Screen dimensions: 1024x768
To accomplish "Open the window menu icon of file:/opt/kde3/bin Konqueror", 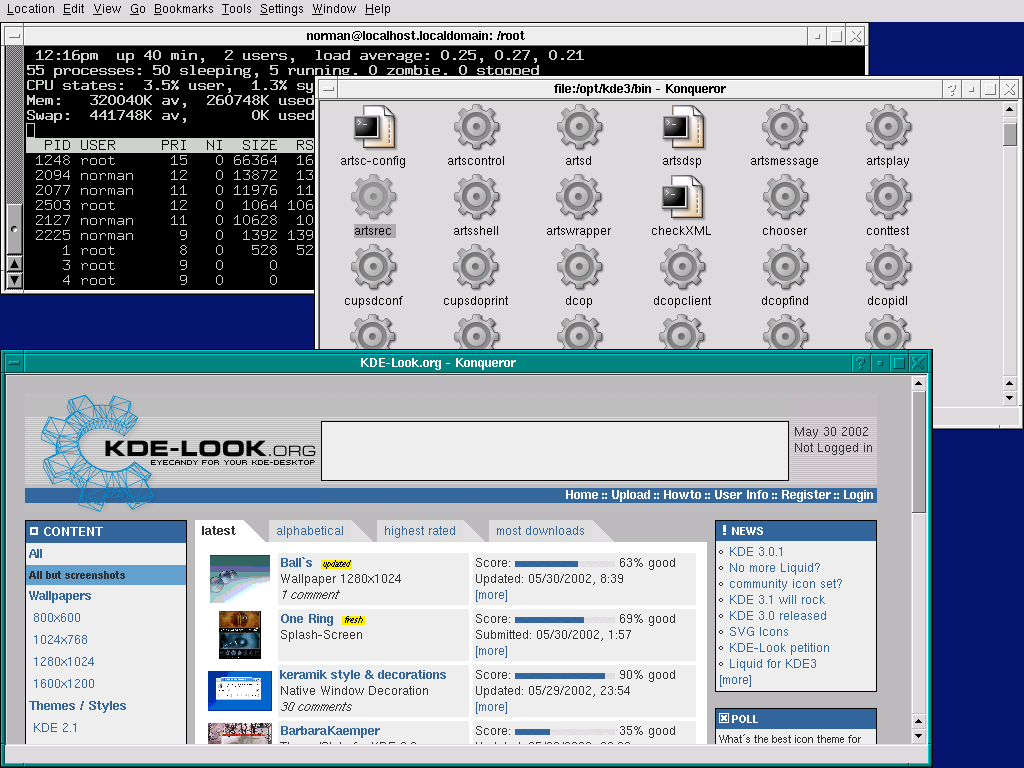I will (328, 89).
